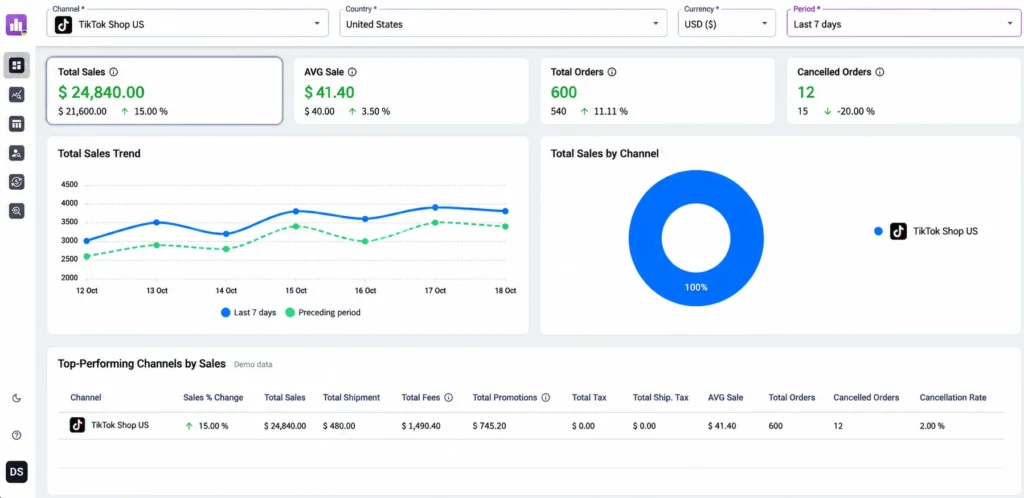Open the magnifier research sidebar icon

click(17, 210)
